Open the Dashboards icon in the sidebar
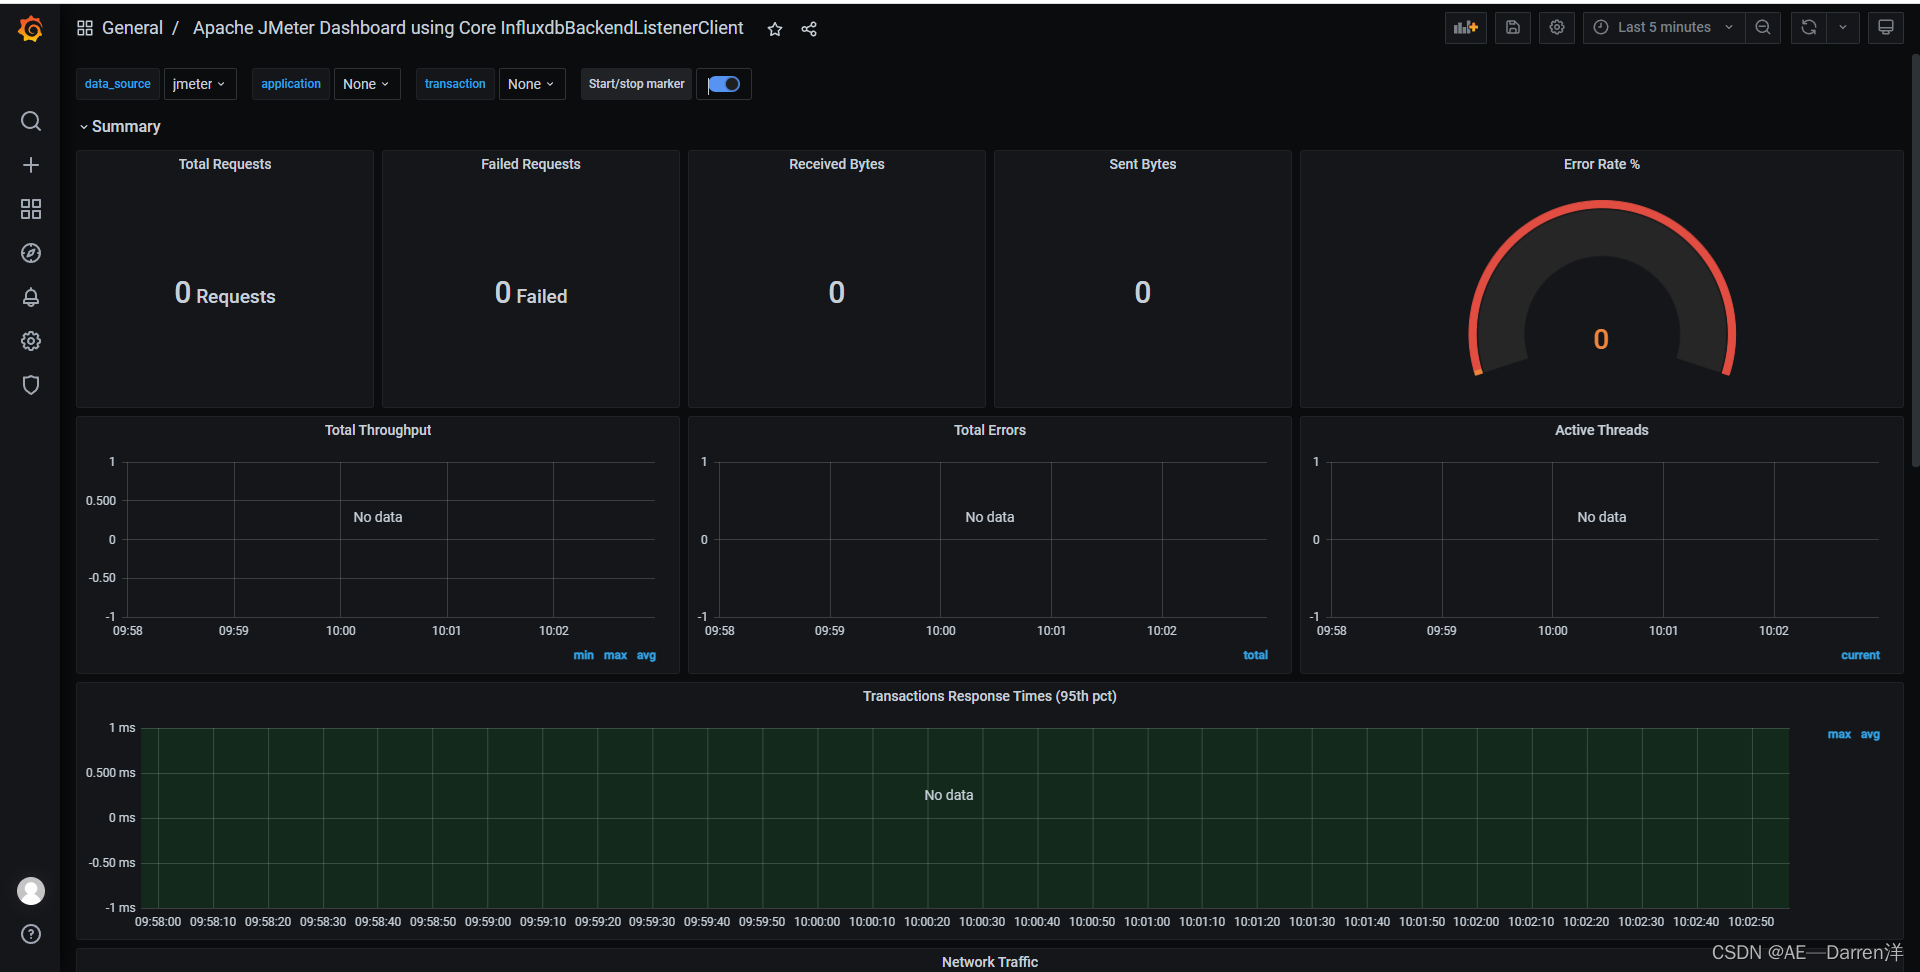Image resolution: width=1920 pixels, height=972 pixels. (31, 209)
